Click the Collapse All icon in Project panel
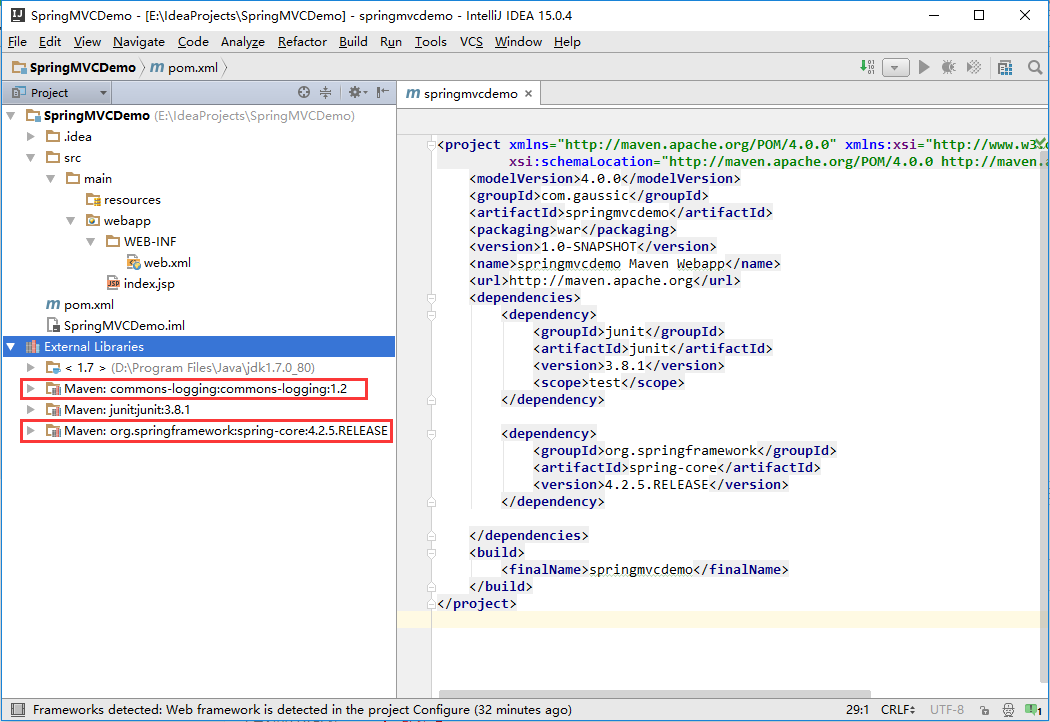 (x=325, y=92)
